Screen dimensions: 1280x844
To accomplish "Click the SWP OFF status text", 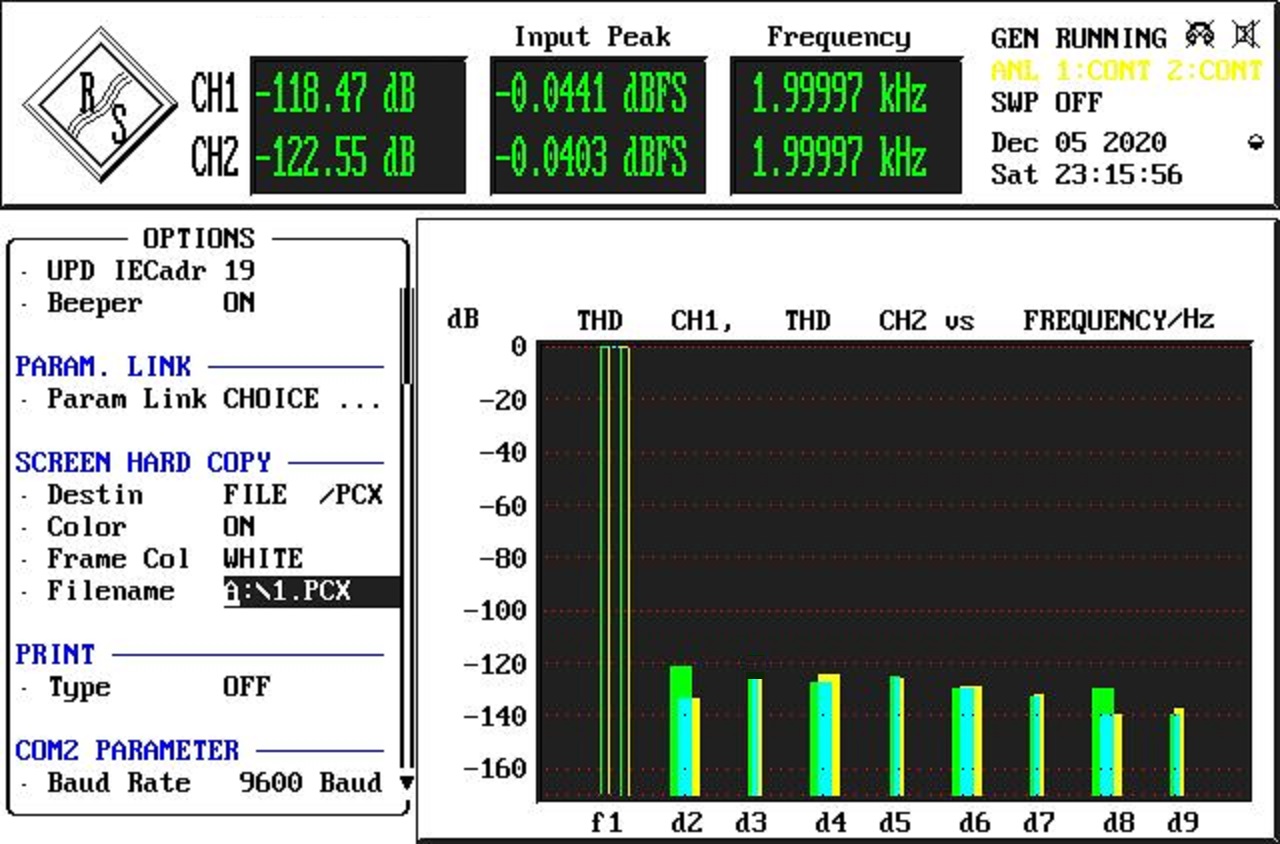I will 1047,103.
